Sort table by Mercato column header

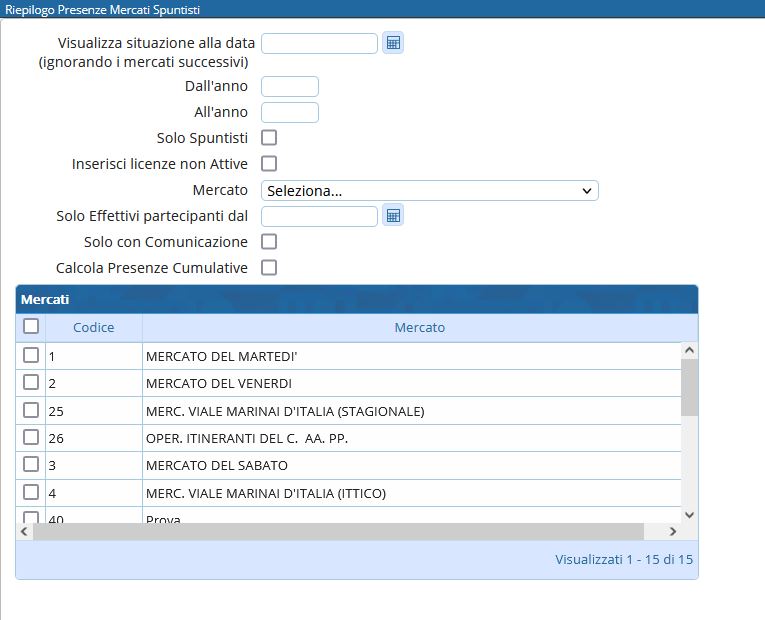tap(419, 328)
